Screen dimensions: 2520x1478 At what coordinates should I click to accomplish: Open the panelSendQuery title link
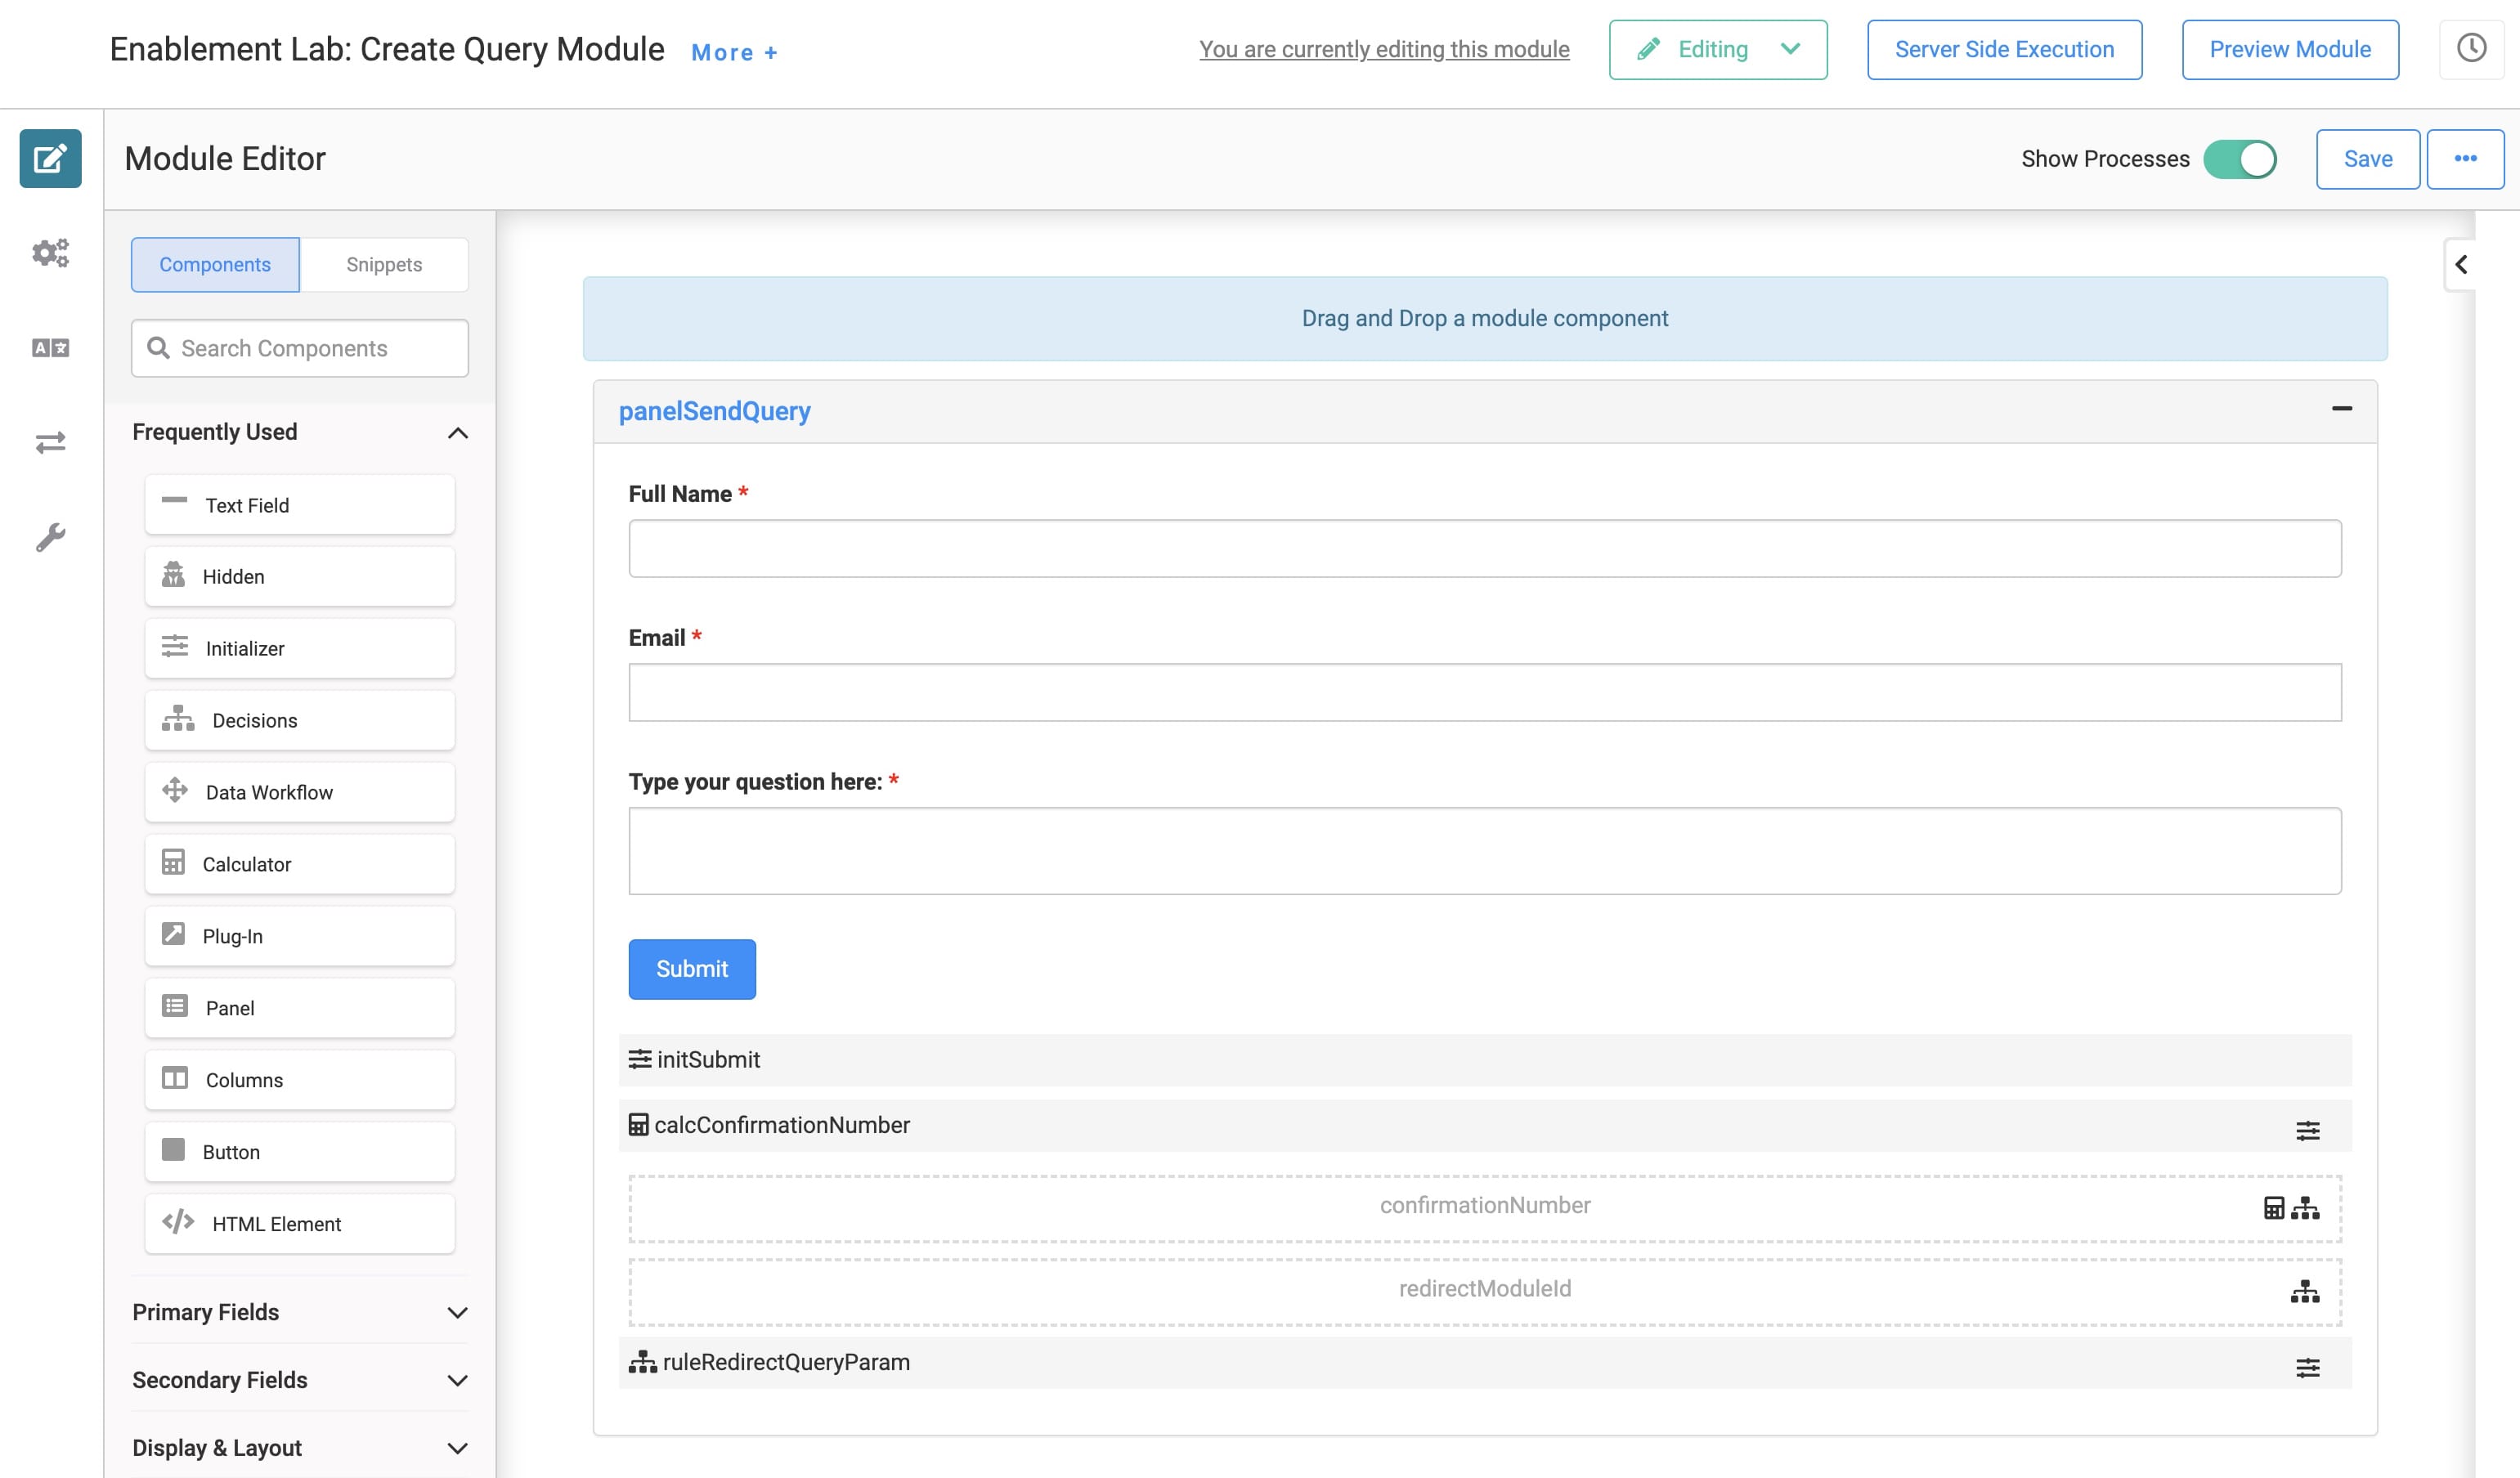click(714, 411)
